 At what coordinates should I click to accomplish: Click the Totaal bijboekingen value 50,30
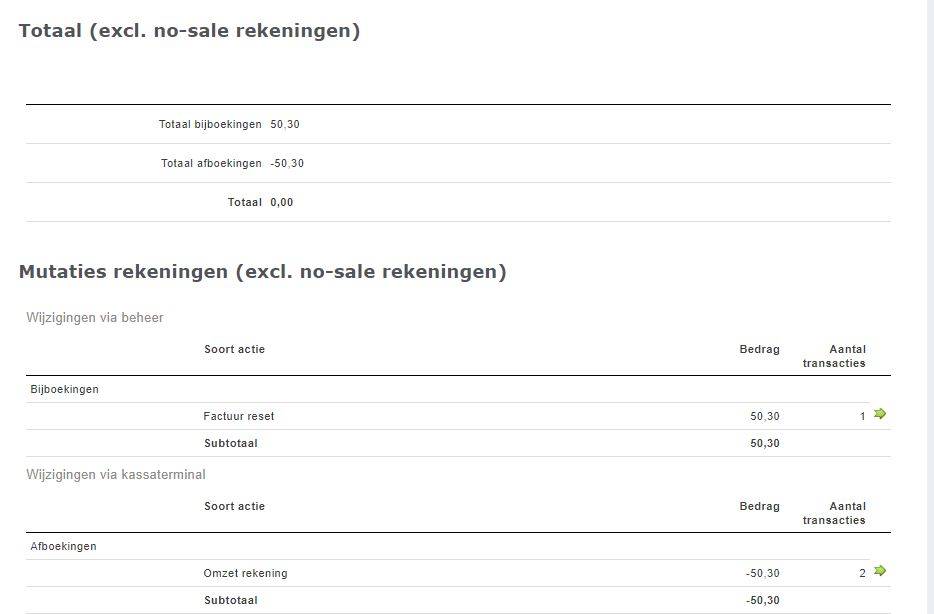[x=285, y=124]
